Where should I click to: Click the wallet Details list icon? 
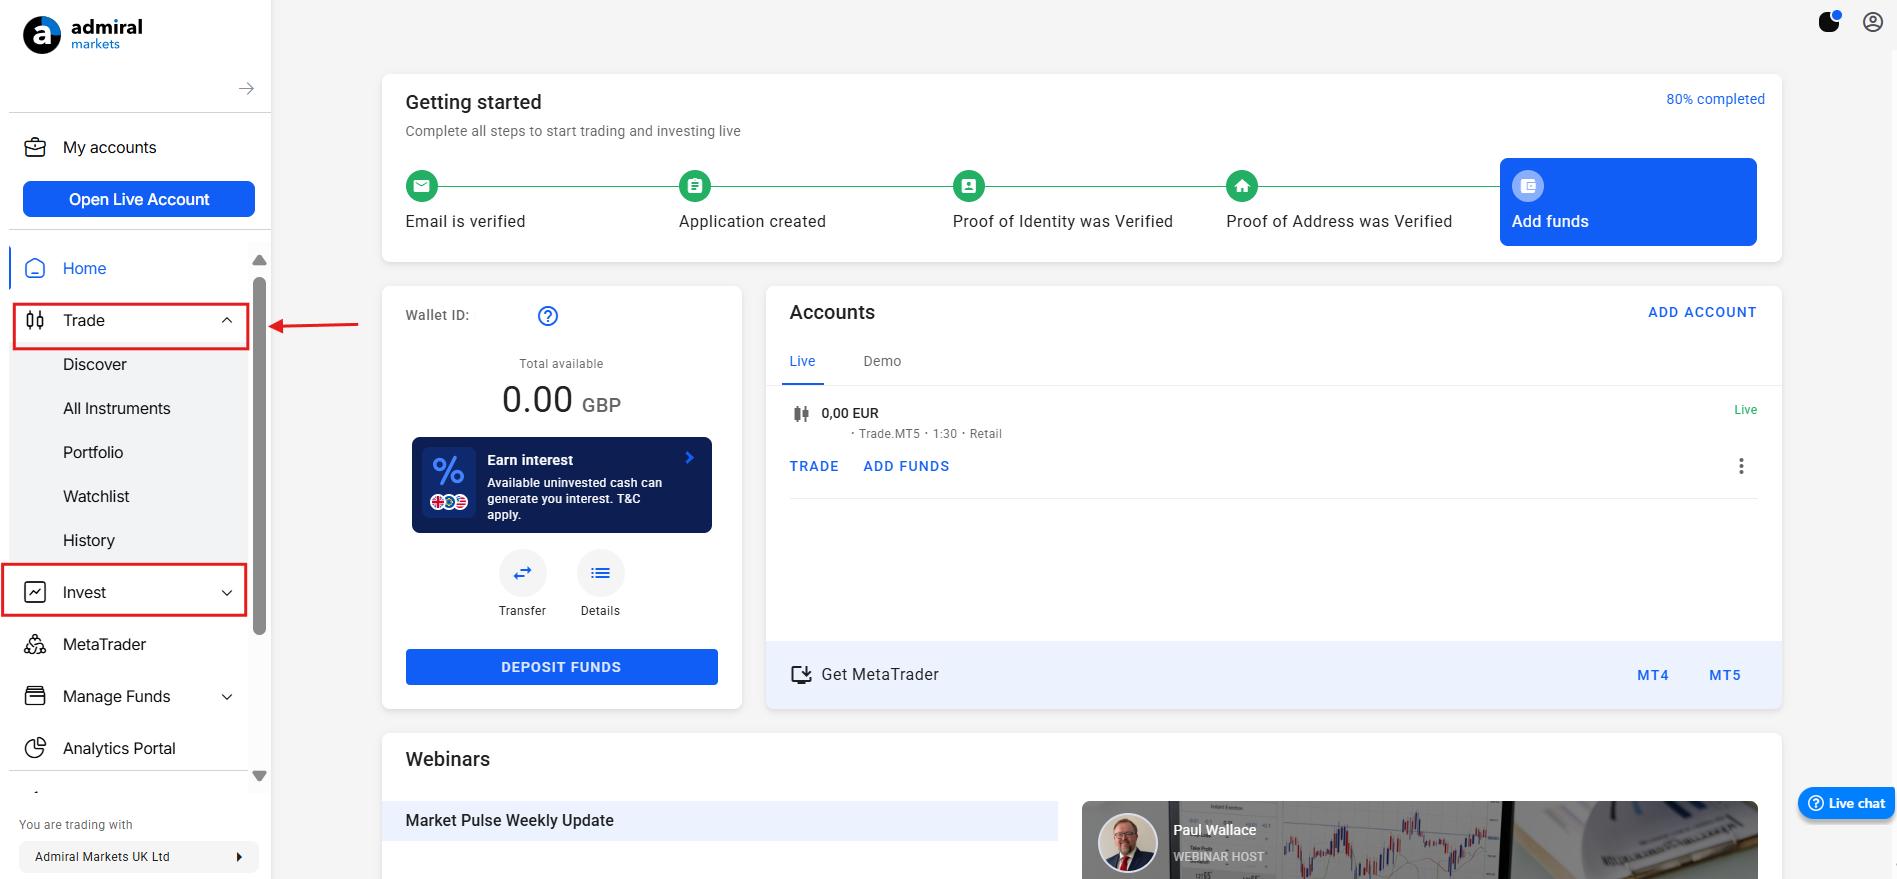point(601,573)
